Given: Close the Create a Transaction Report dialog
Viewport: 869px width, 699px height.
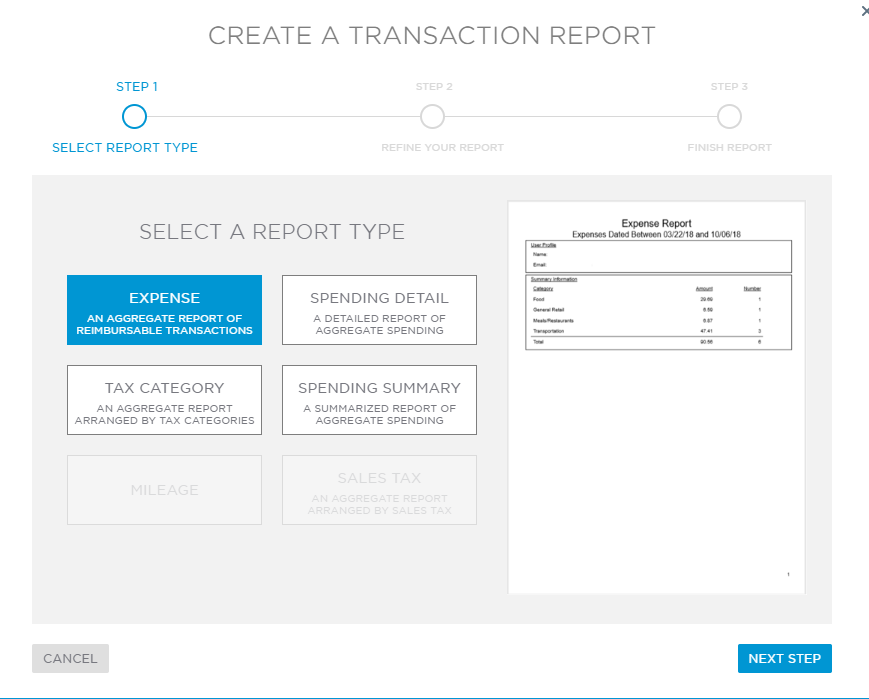Looking at the screenshot, I should tap(864, 10).
